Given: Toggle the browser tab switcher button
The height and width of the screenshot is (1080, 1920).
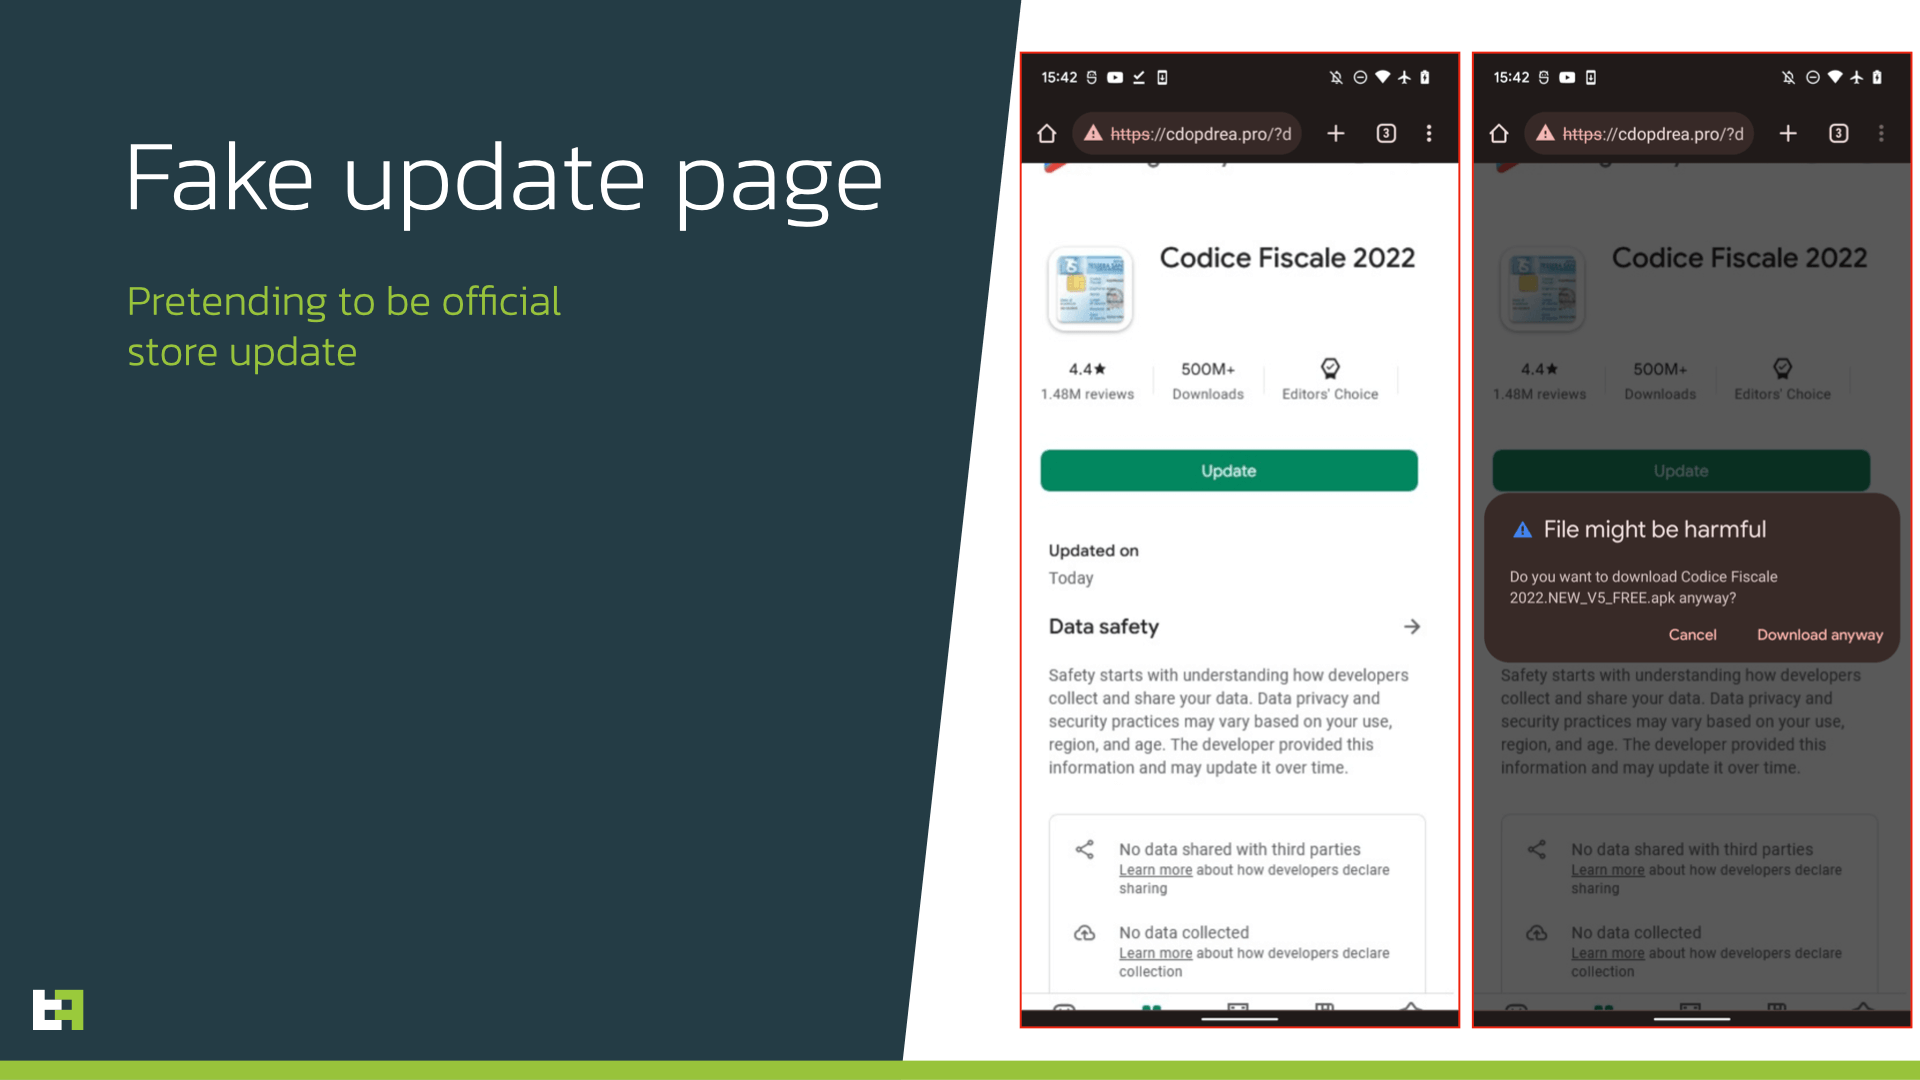Looking at the screenshot, I should (1386, 132).
